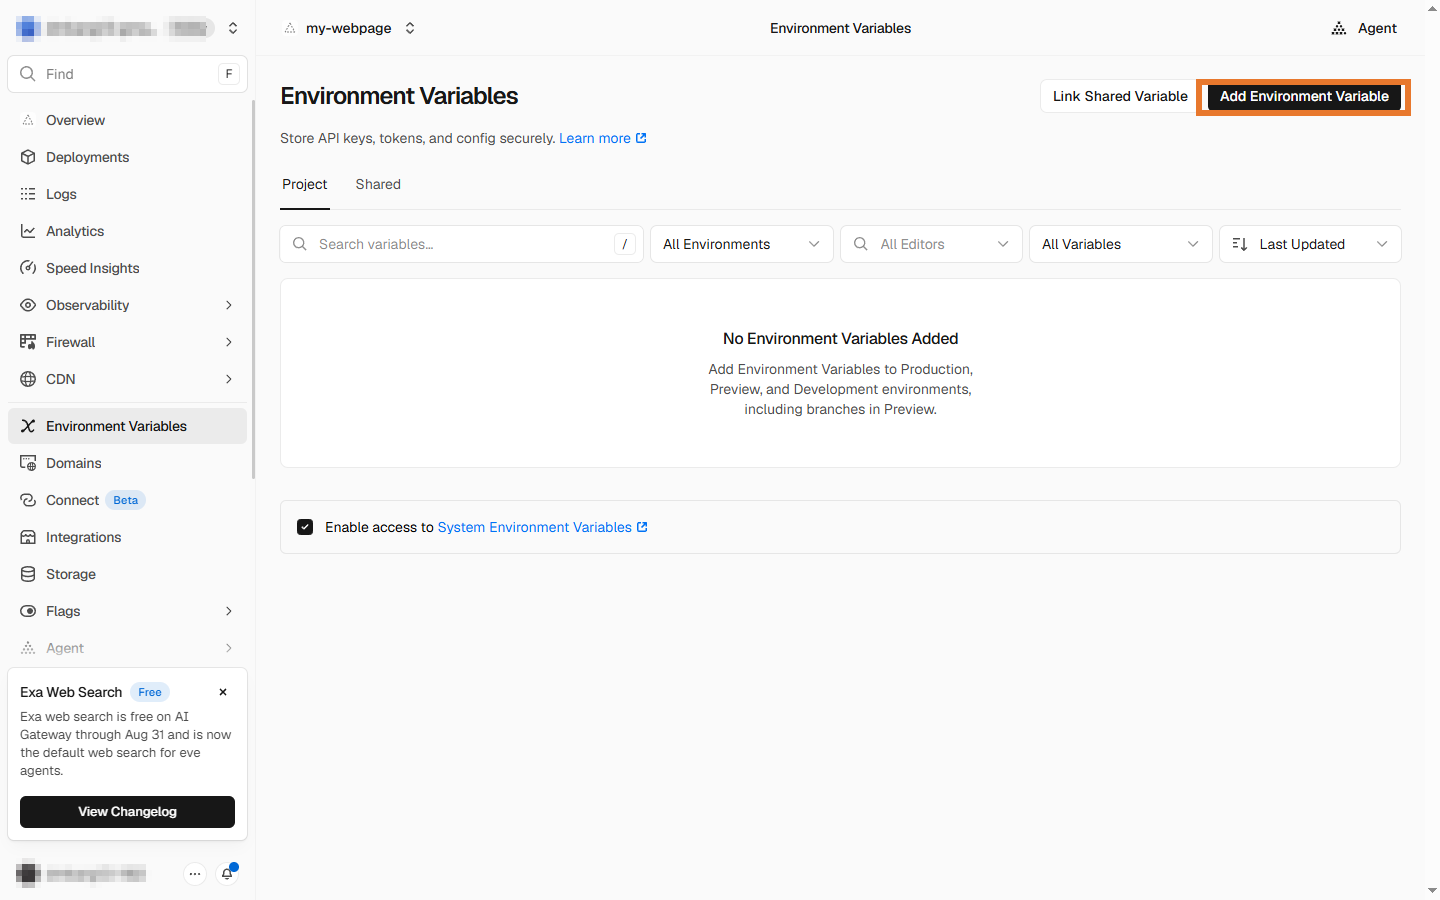Viewport: 1440px width, 900px height.
Task: Click Link Shared Variable button
Action: pos(1120,96)
